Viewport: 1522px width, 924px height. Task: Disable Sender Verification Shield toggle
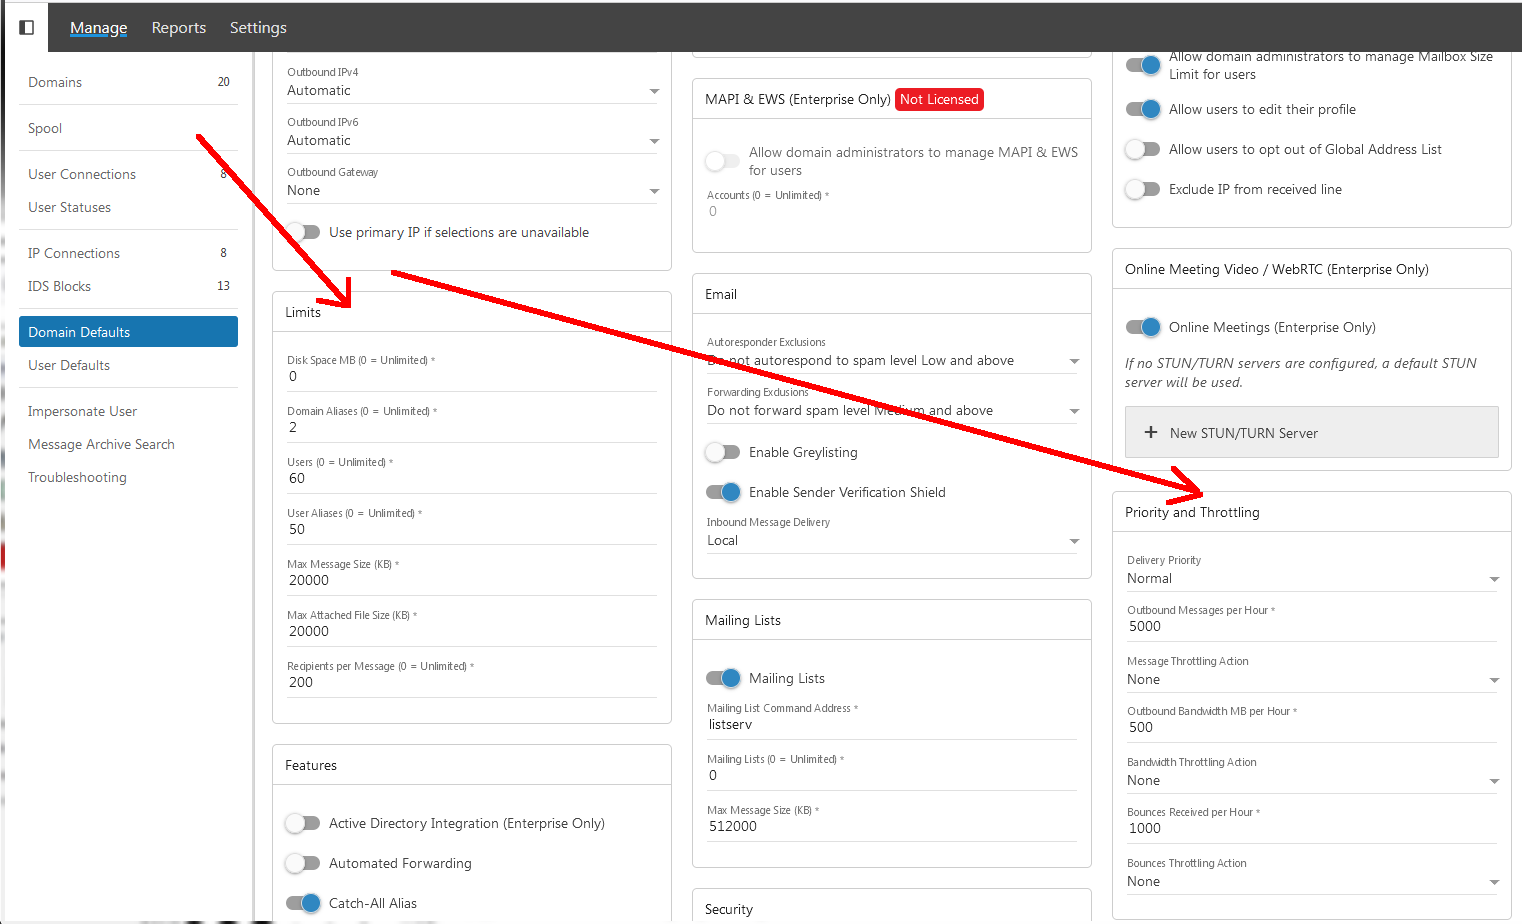722,492
